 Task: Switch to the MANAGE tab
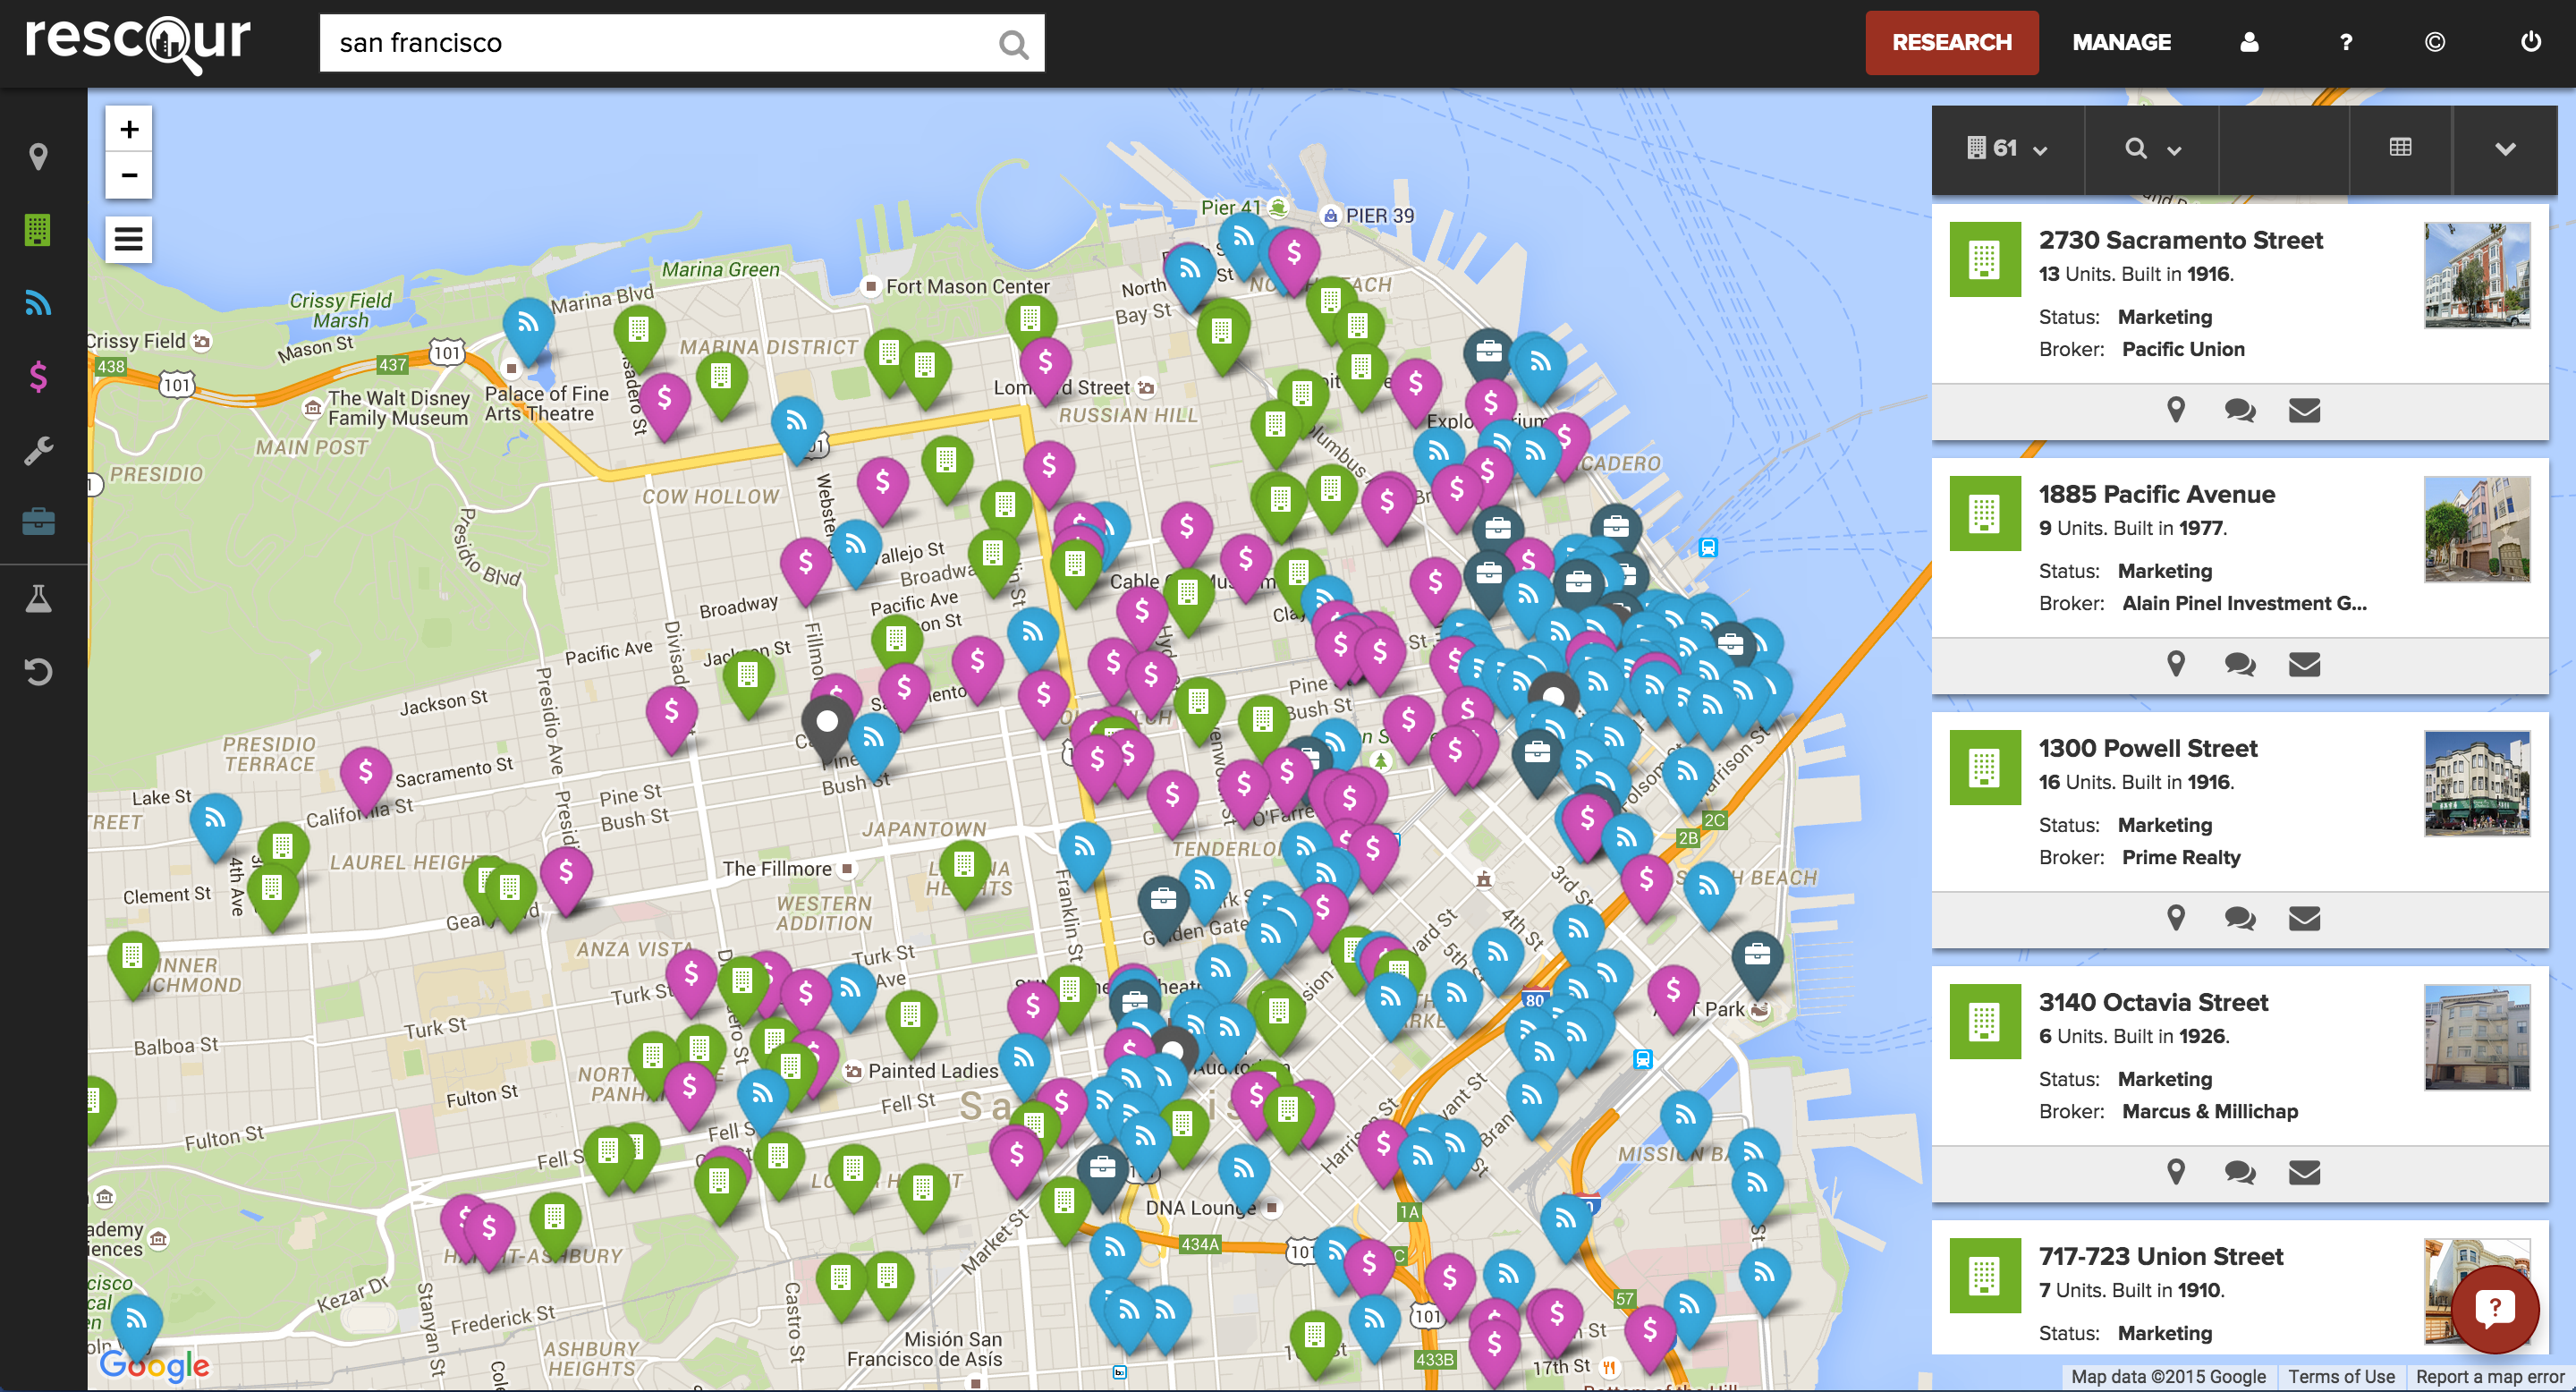pos(2121,42)
